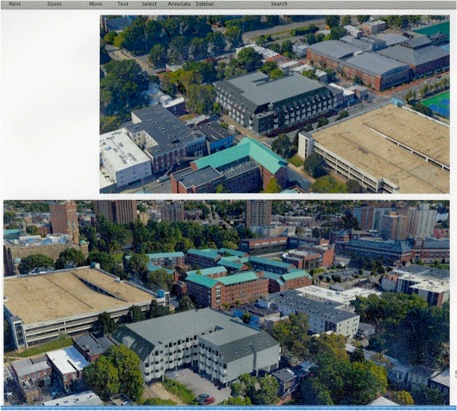
Task: Click the red car in lower photo
Action: 209,400
